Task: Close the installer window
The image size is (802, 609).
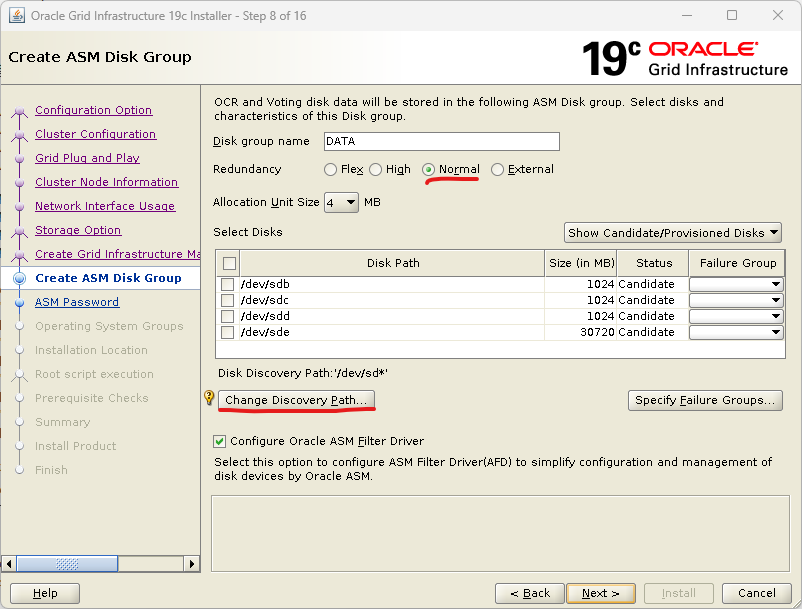Action: (778, 15)
